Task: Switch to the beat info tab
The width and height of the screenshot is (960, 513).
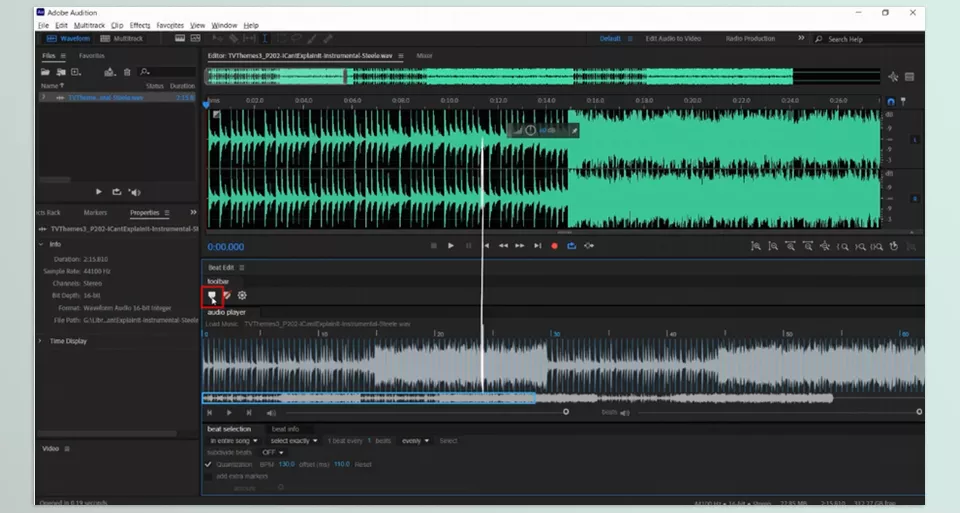Action: [286, 429]
